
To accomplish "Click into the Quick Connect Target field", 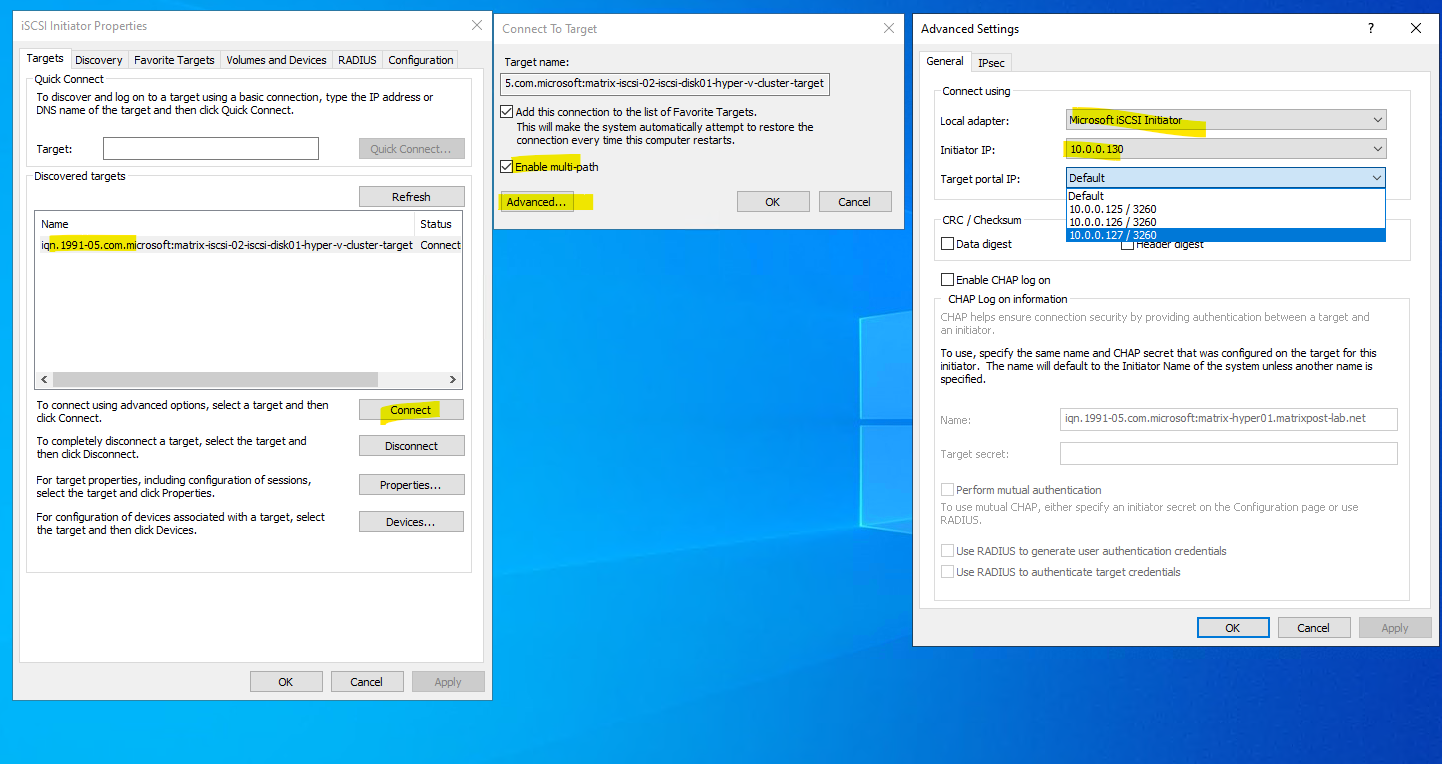I will (210, 149).
